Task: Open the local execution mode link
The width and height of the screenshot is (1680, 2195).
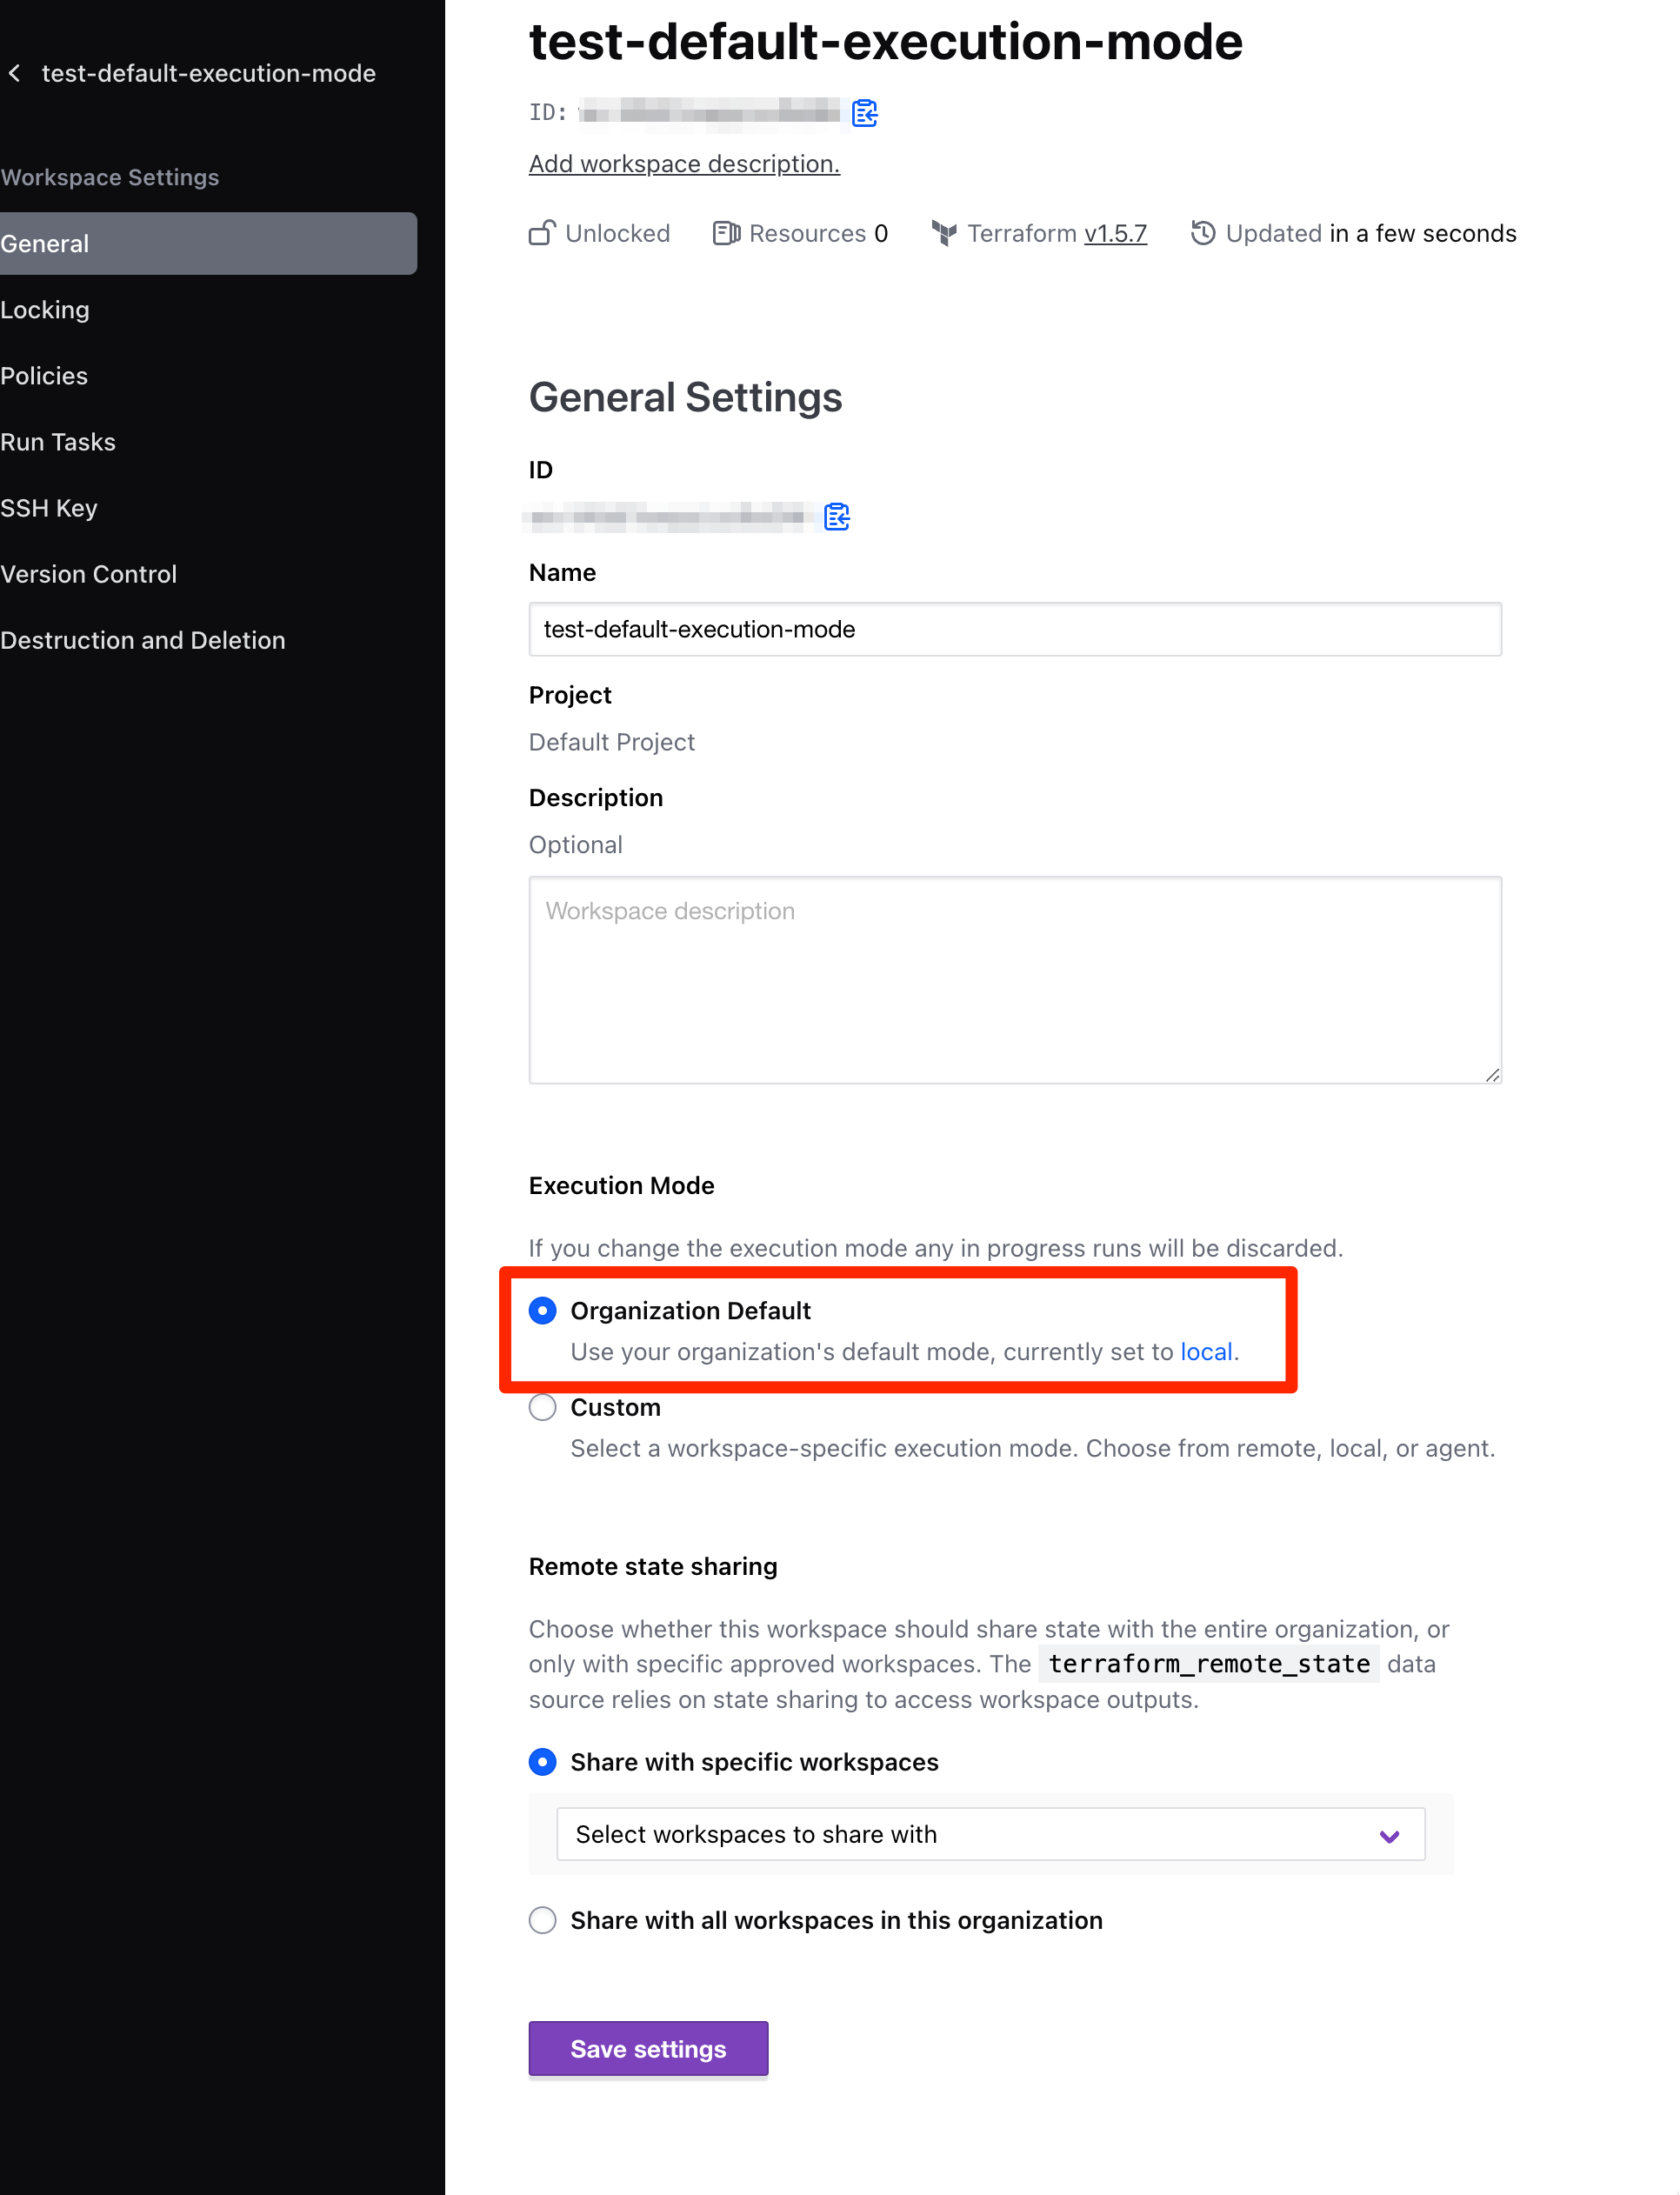Action: coord(1206,1351)
